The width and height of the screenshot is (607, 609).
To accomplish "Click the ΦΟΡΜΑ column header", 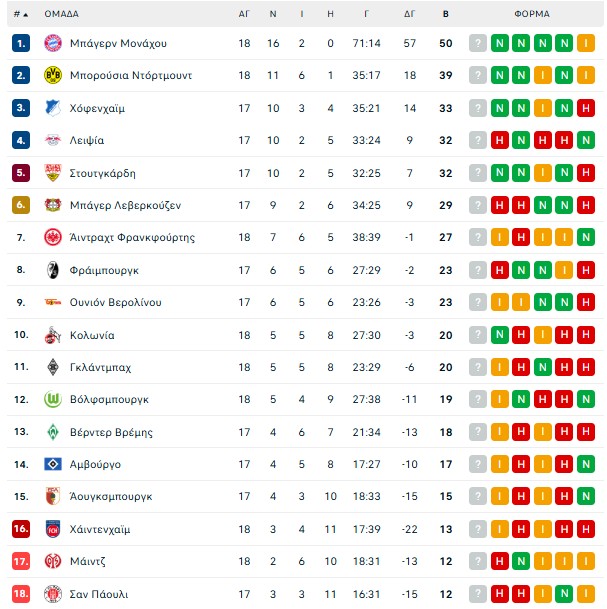I will [531, 14].
